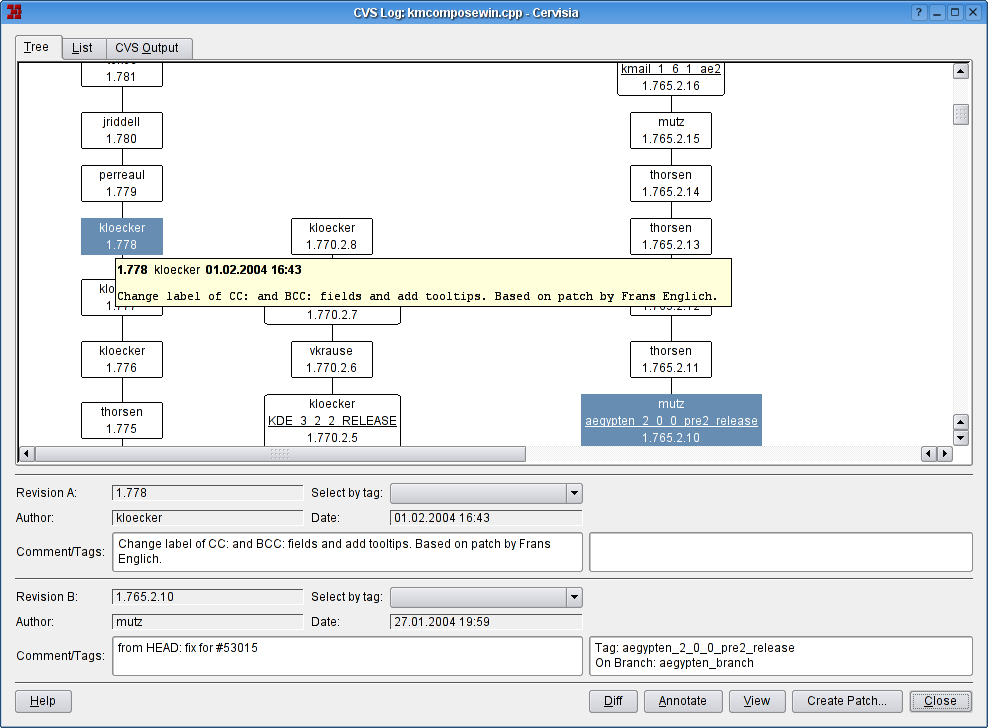Click the tag box showing aegypten_2_0_0_pre2_release
Screen dimensions: 988x728
[781, 656]
